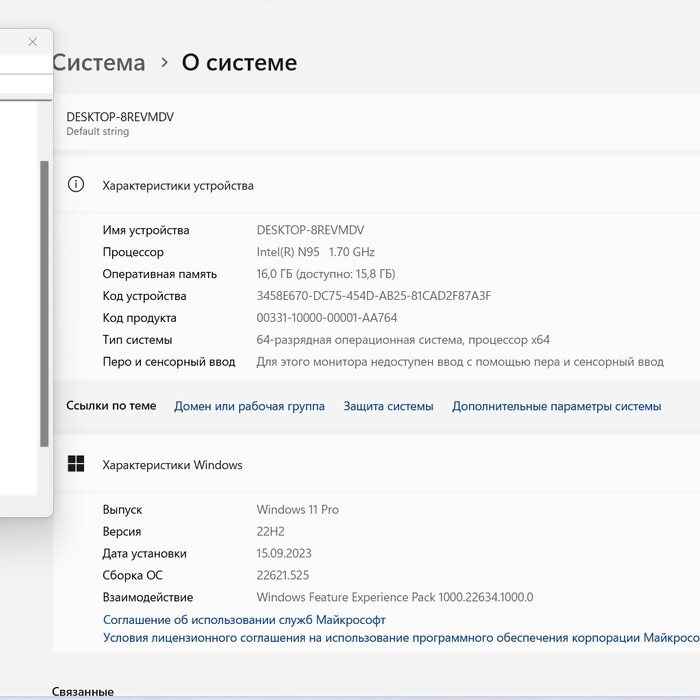The image size is (700, 700).
Task: Click the info icon beside Характеристики устройства
Action: click(x=76, y=184)
